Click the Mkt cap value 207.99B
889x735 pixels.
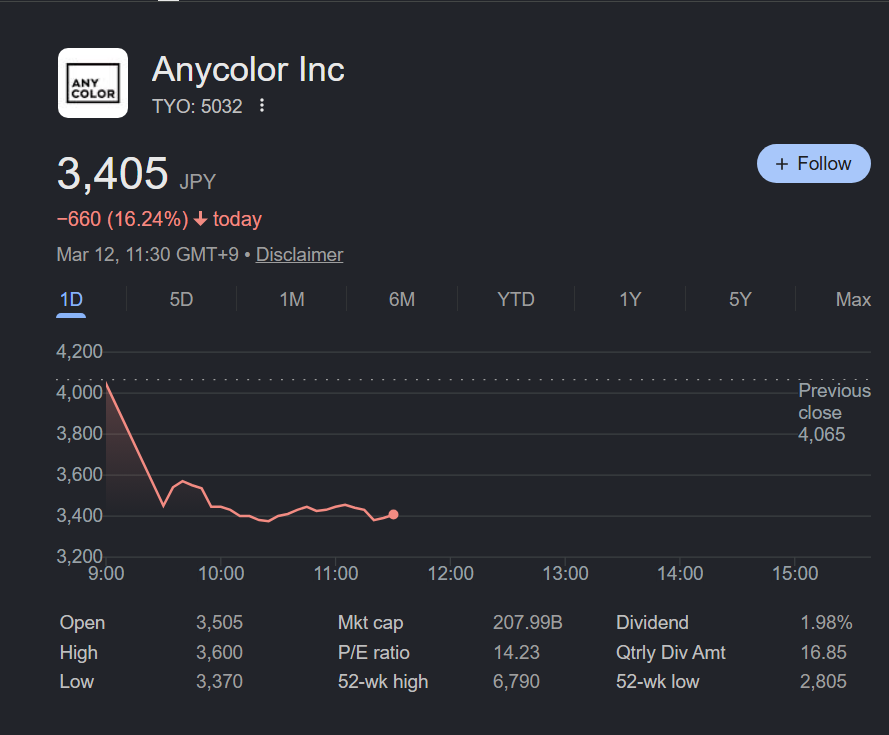point(527,623)
